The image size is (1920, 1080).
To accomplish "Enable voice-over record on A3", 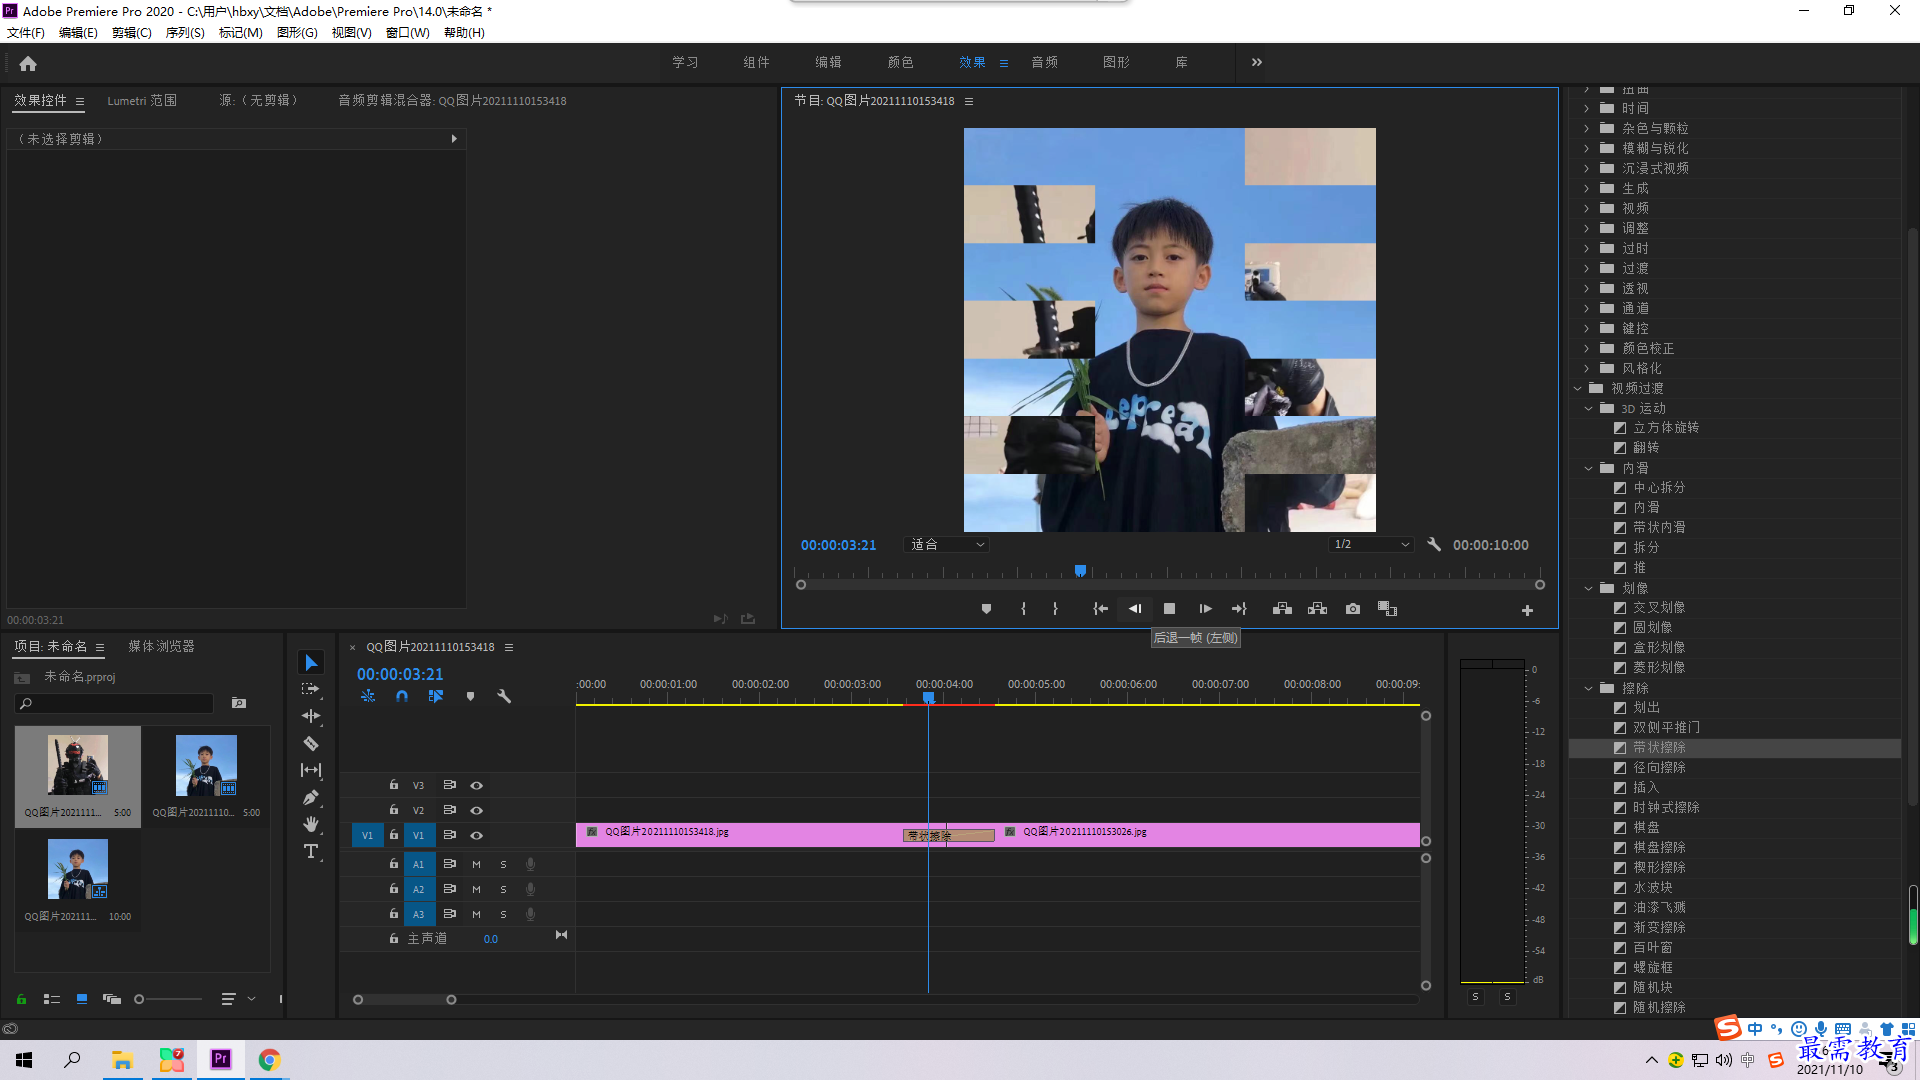I will click(x=531, y=914).
